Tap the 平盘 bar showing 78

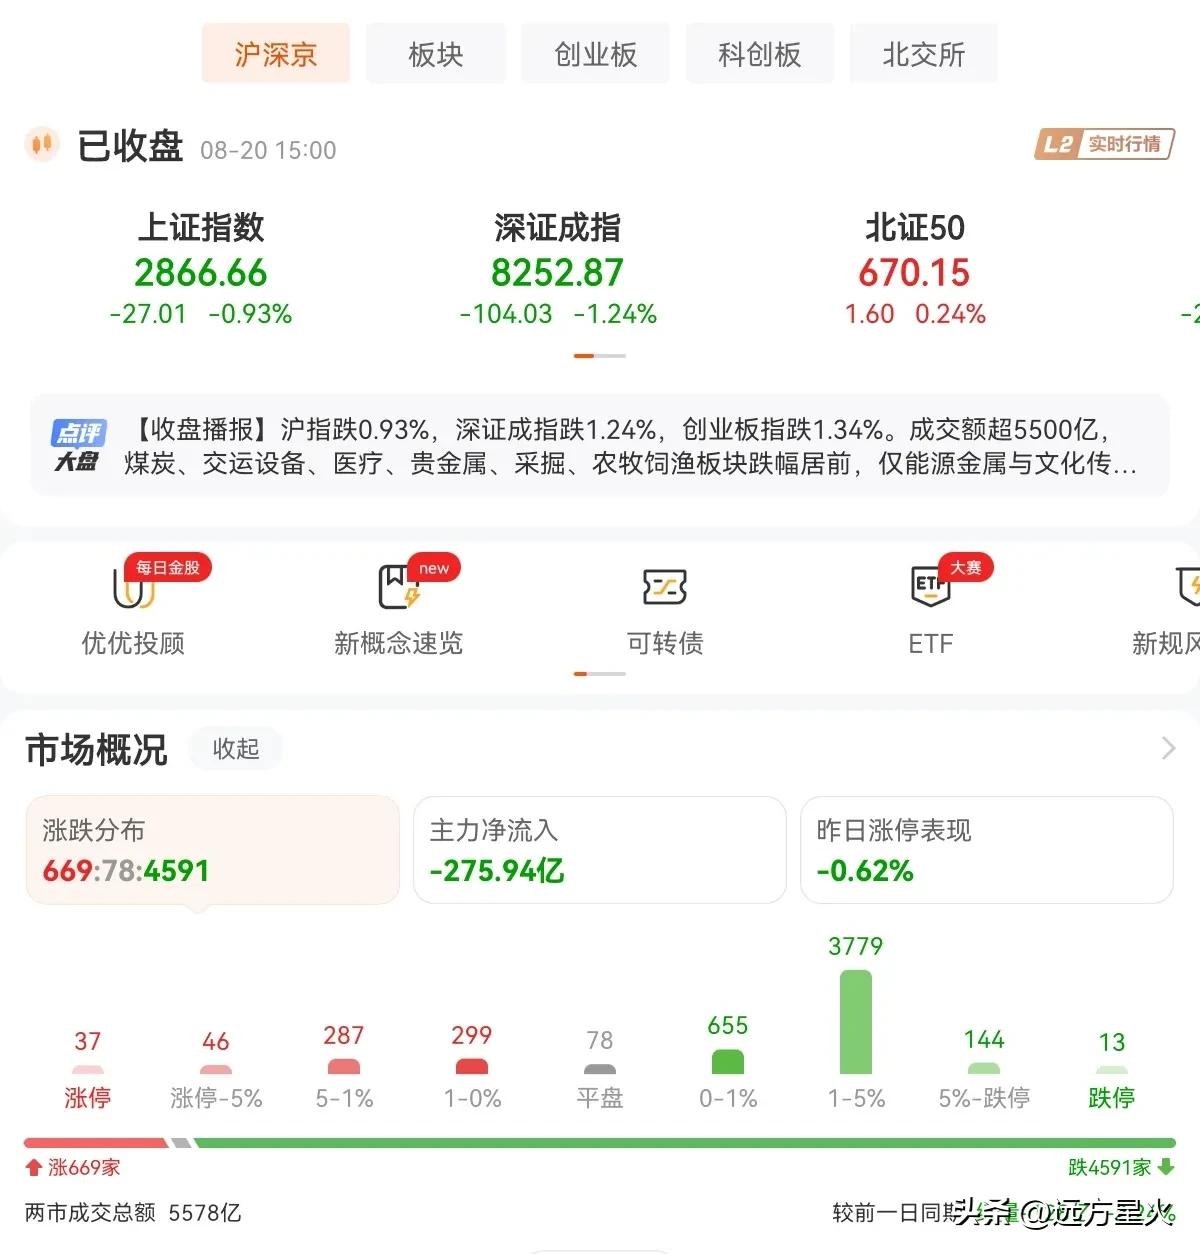point(600,1070)
